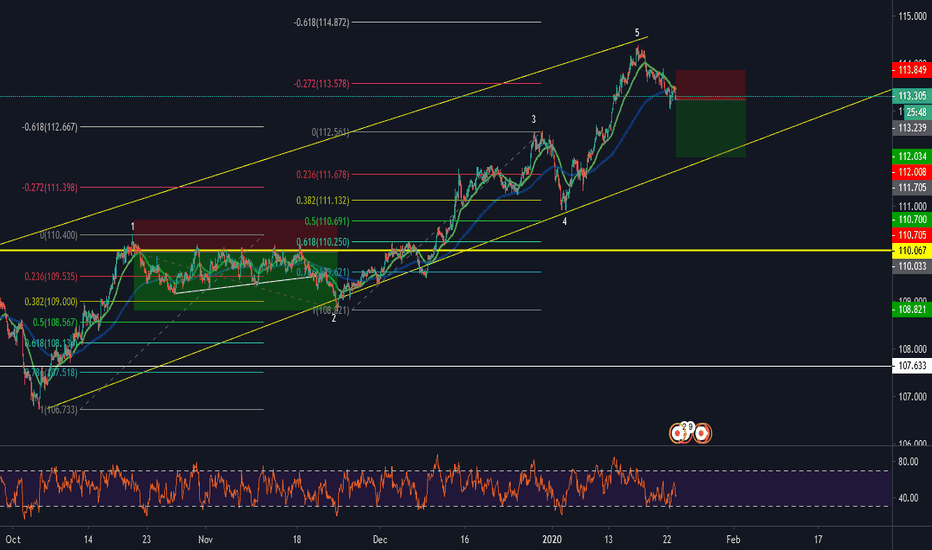
Task: Click the current price label 113.305
Action: pyautogui.click(x=910, y=96)
